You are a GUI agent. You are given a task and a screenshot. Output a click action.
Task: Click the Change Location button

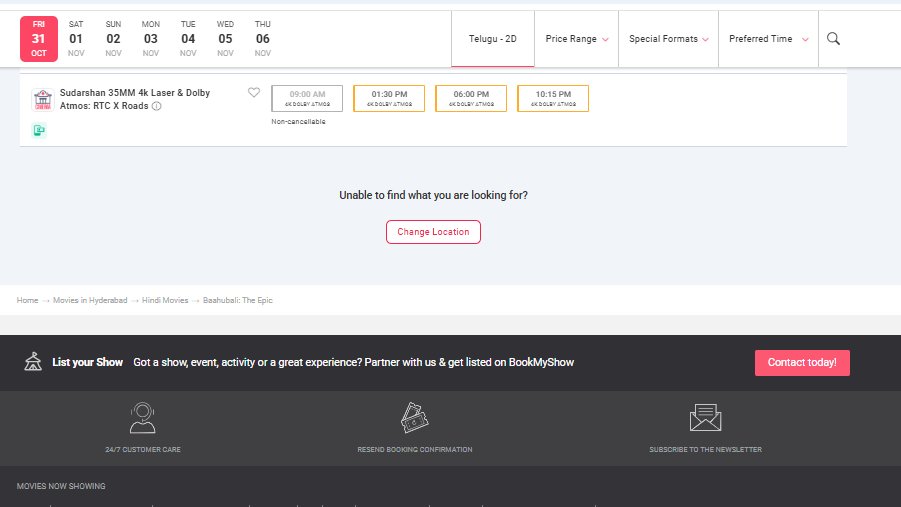(x=433, y=232)
